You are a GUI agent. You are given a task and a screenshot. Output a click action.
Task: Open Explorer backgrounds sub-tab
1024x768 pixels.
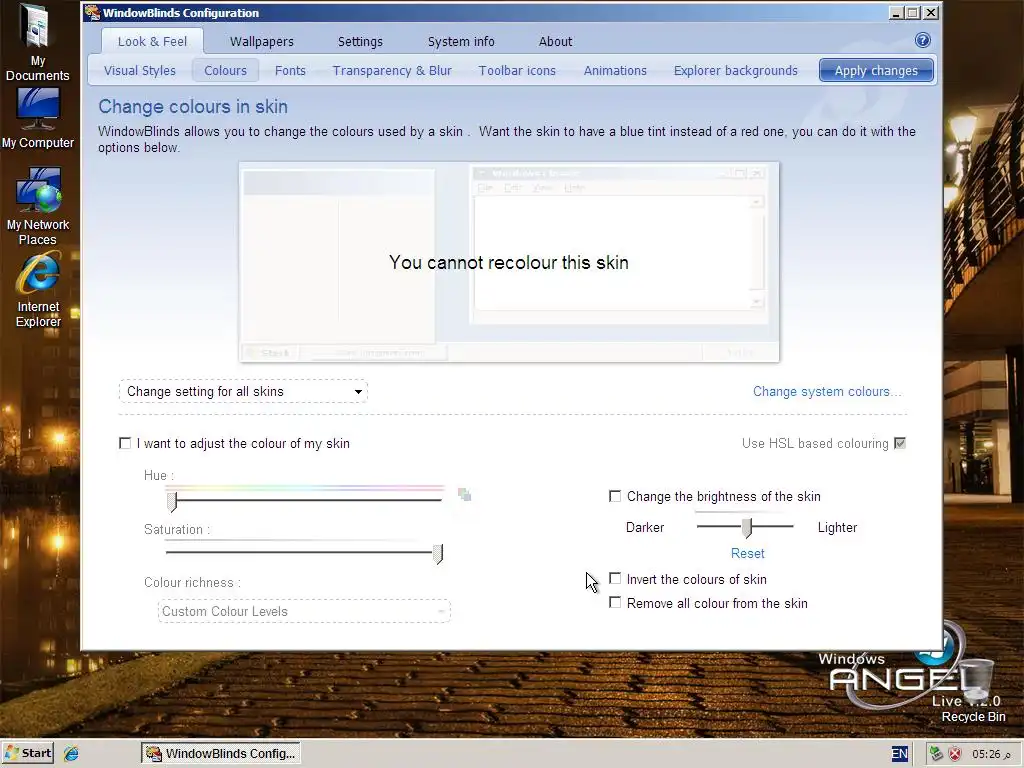pyautogui.click(x=735, y=71)
